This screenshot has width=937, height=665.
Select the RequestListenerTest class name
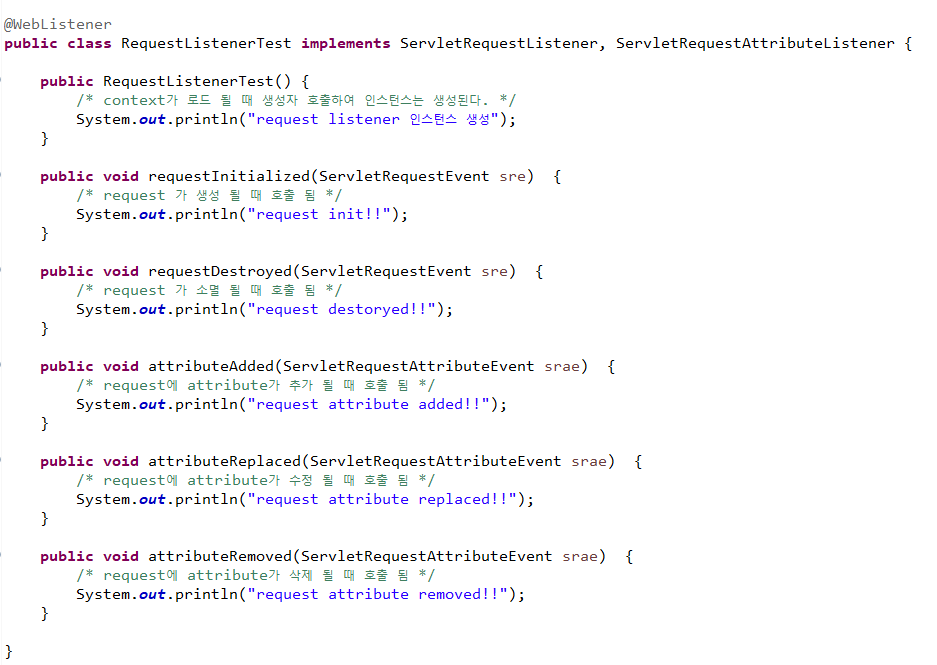pos(206,44)
